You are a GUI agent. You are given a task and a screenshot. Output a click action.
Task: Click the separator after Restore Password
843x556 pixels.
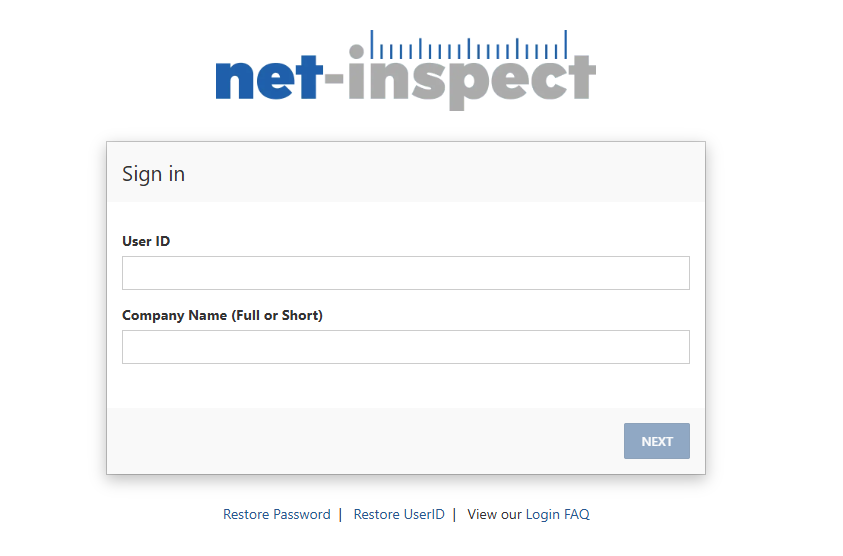[340, 515]
